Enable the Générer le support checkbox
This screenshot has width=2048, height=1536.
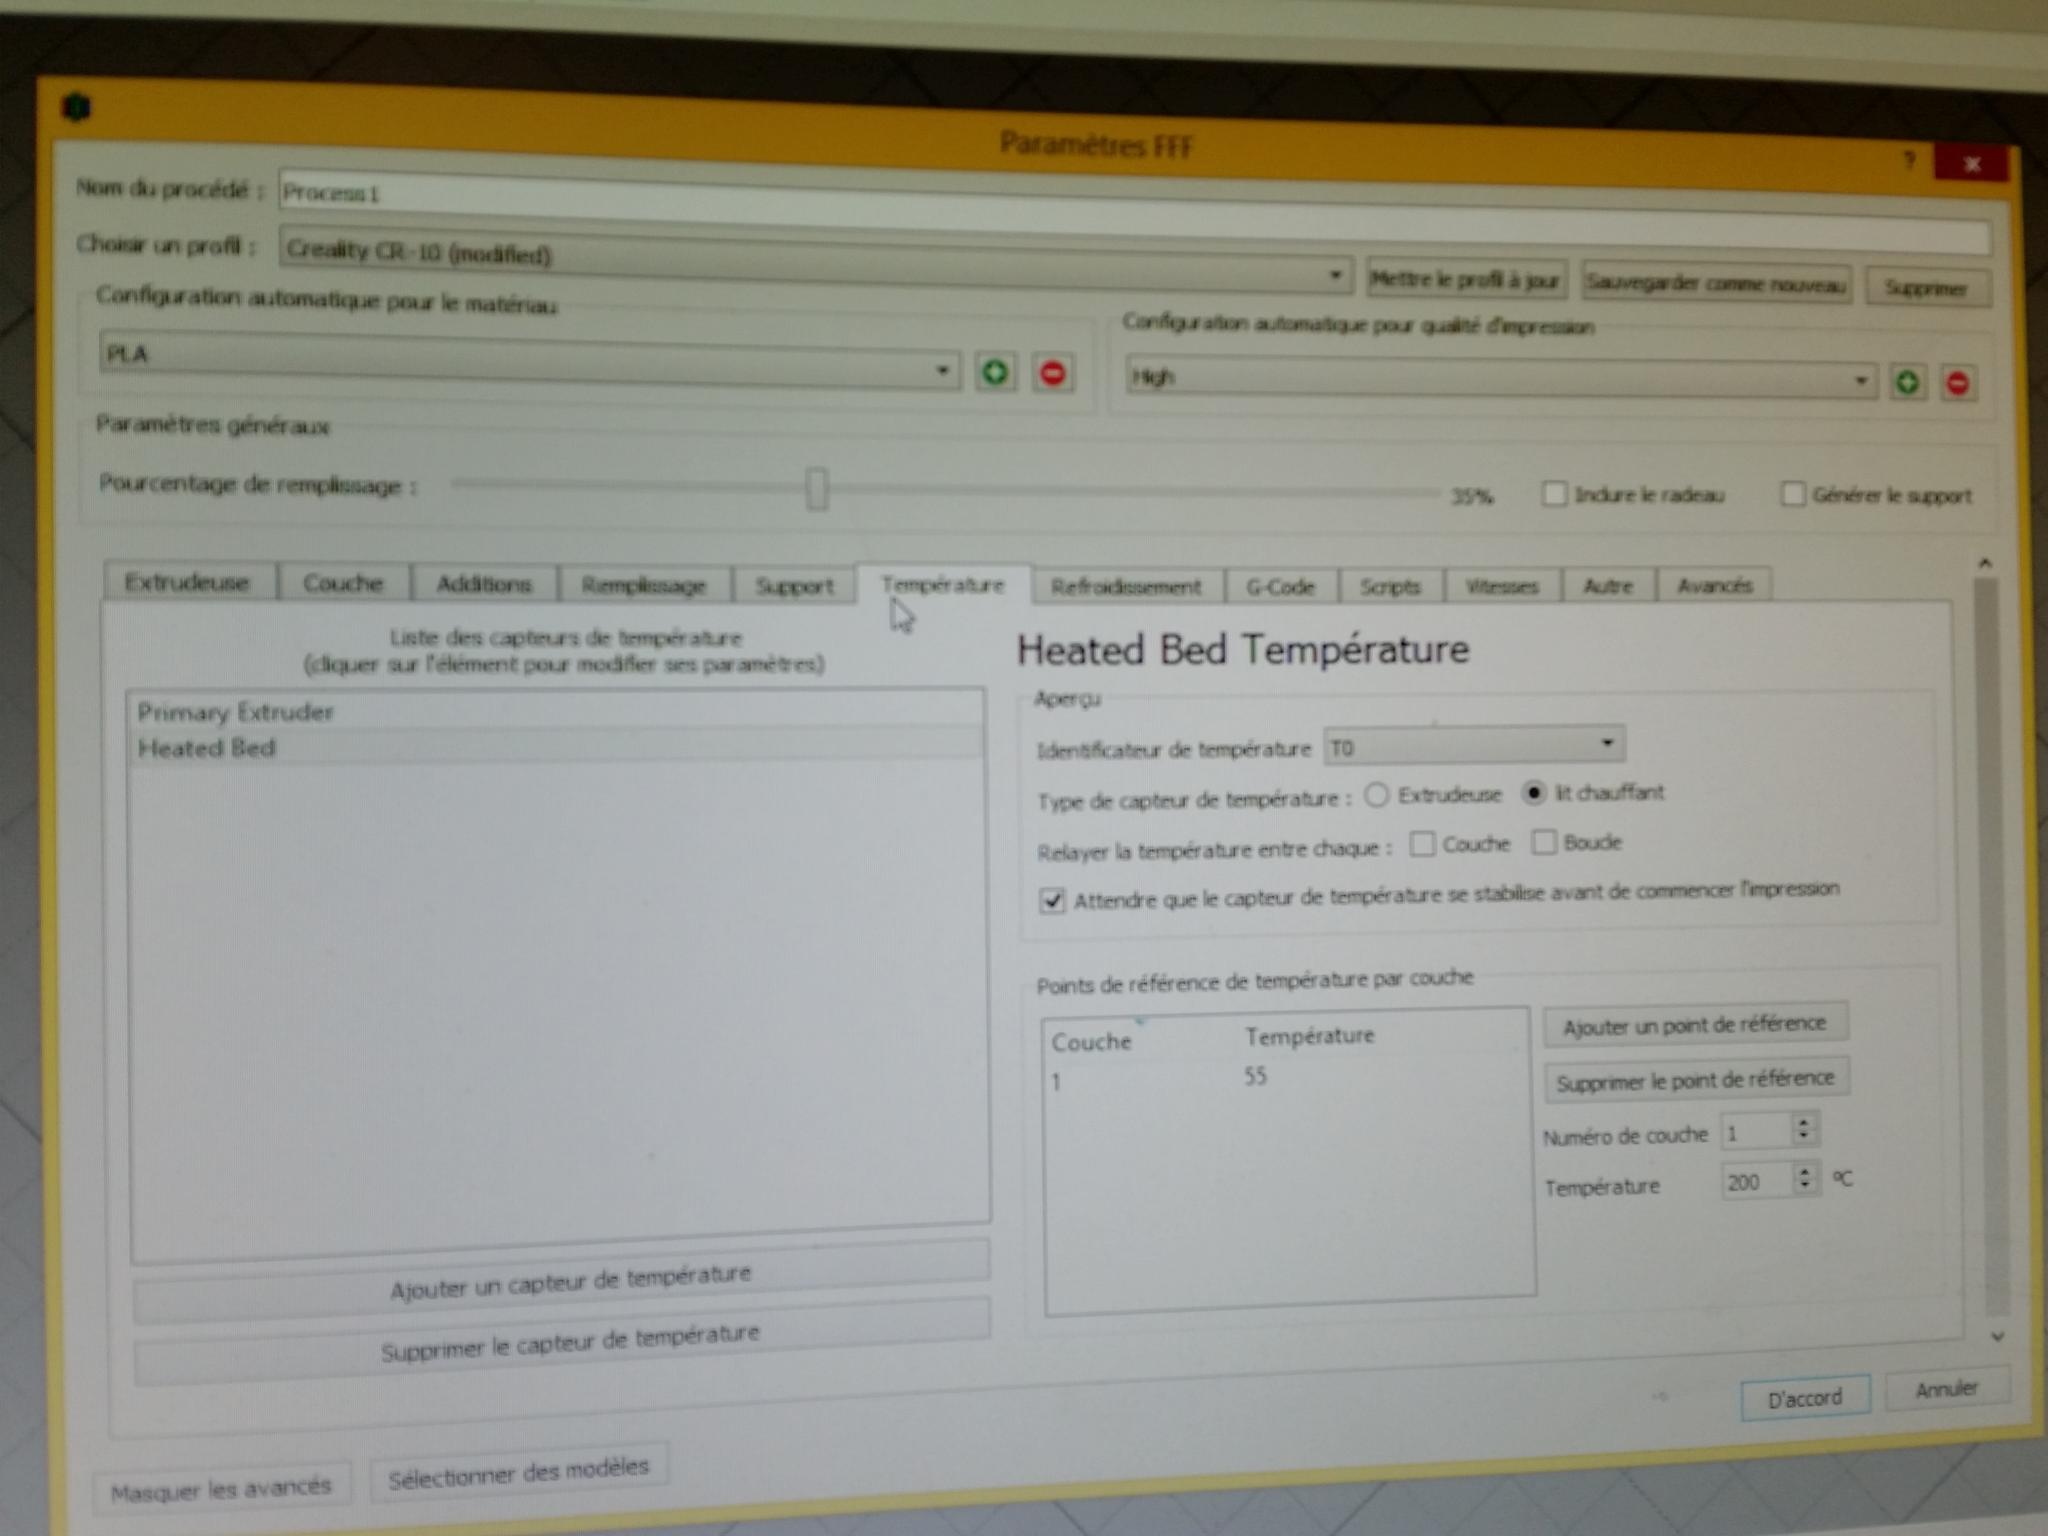(1792, 494)
